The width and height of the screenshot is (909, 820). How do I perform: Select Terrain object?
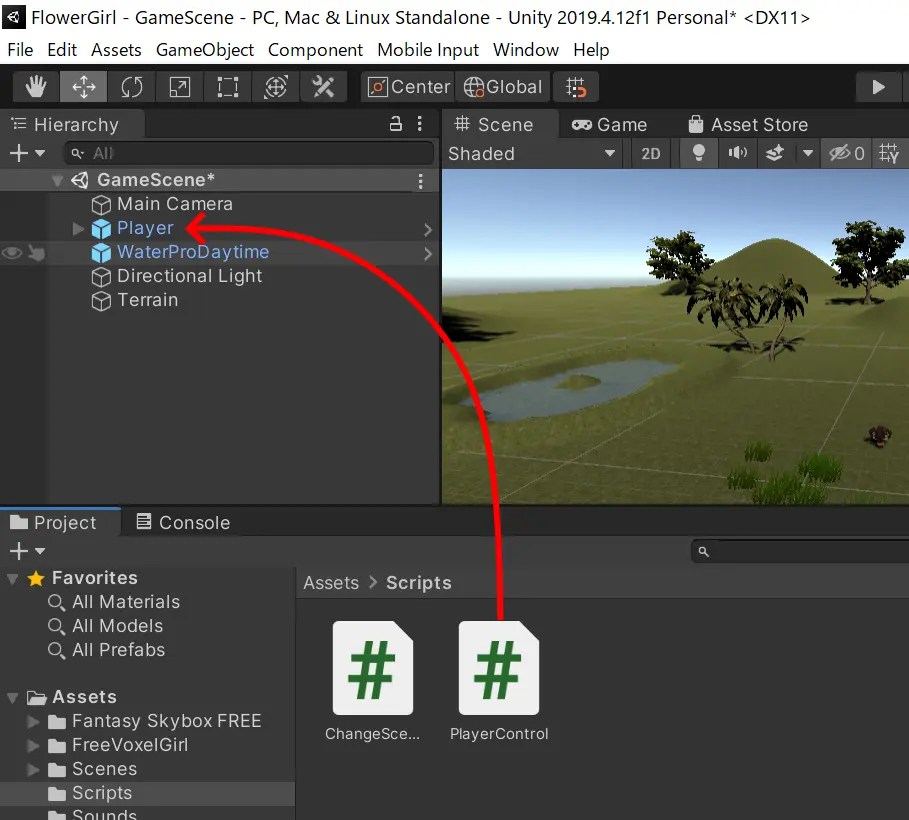coord(135,300)
